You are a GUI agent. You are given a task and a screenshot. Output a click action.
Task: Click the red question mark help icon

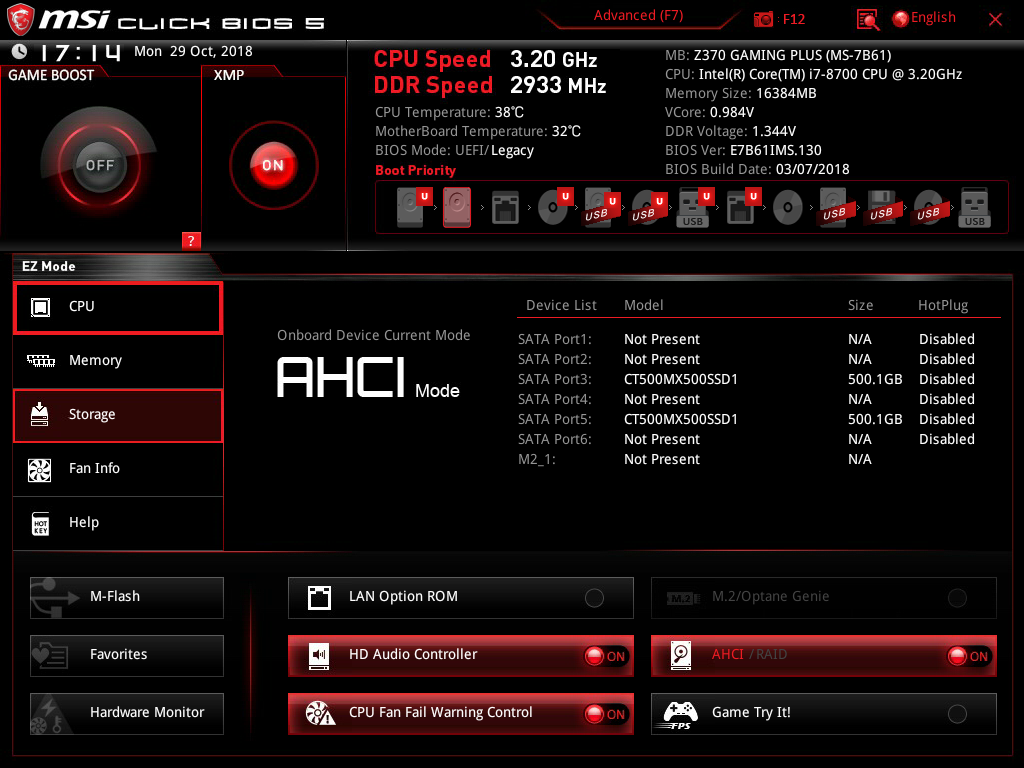pyautogui.click(x=191, y=240)
